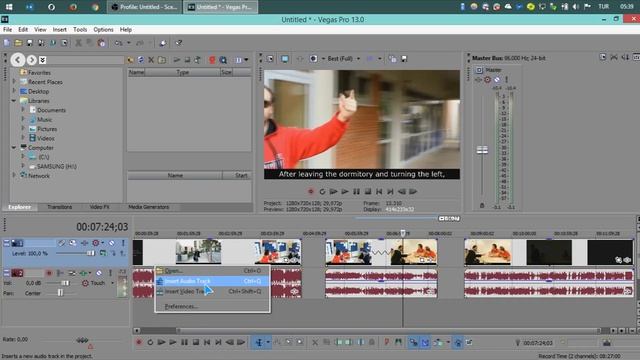Open the File menu
640x360 pixels.
point(7,29)
